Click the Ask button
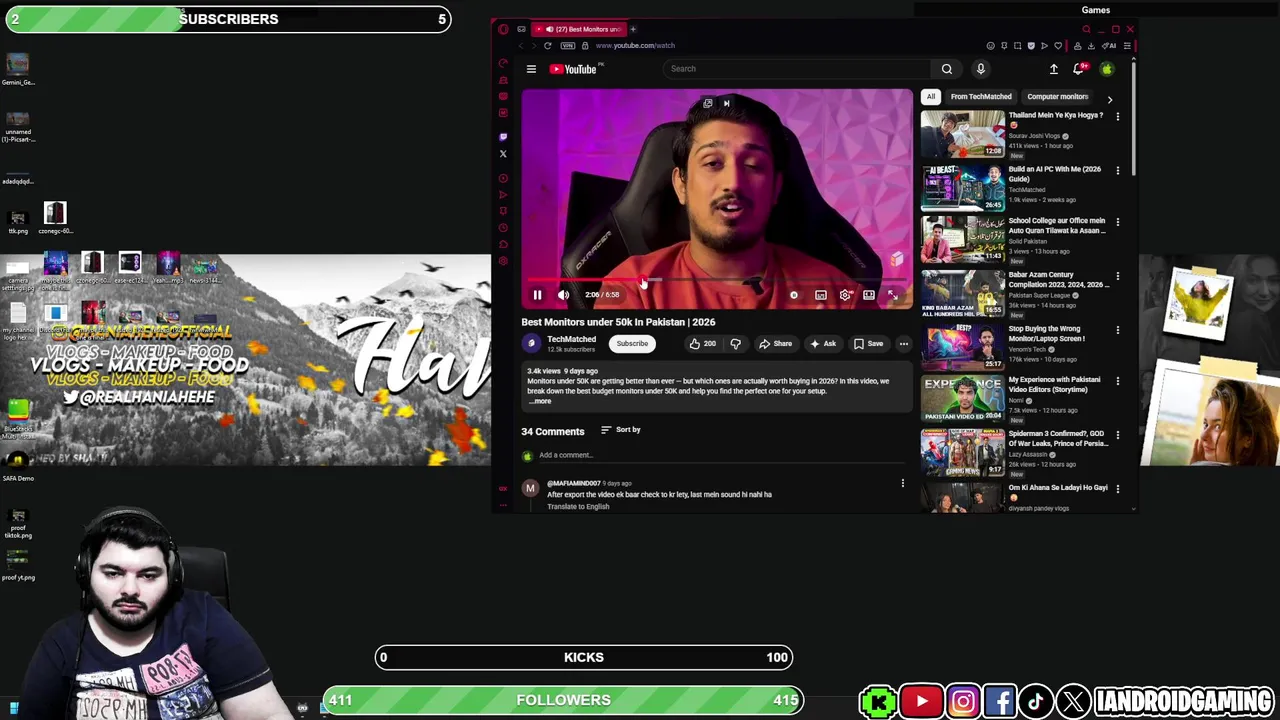1280x720 pixels. (823, 344)
